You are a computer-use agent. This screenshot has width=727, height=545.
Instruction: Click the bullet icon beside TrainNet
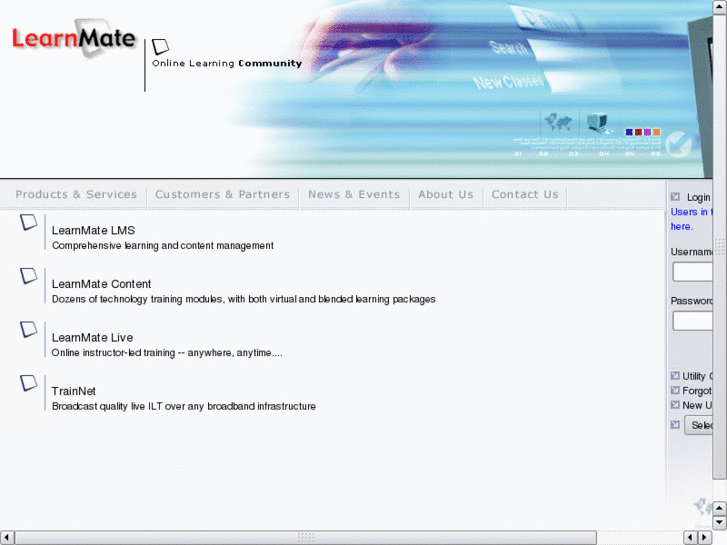(29, 383)
